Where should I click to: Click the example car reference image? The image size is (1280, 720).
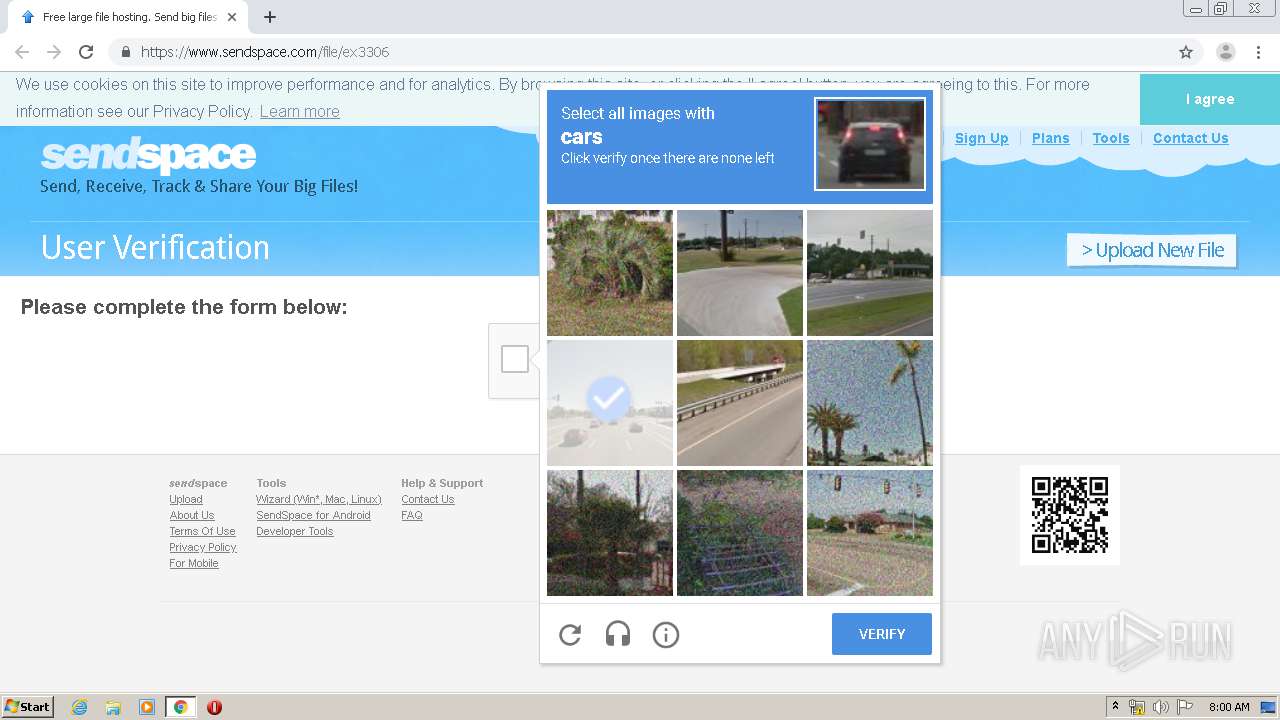870,144
